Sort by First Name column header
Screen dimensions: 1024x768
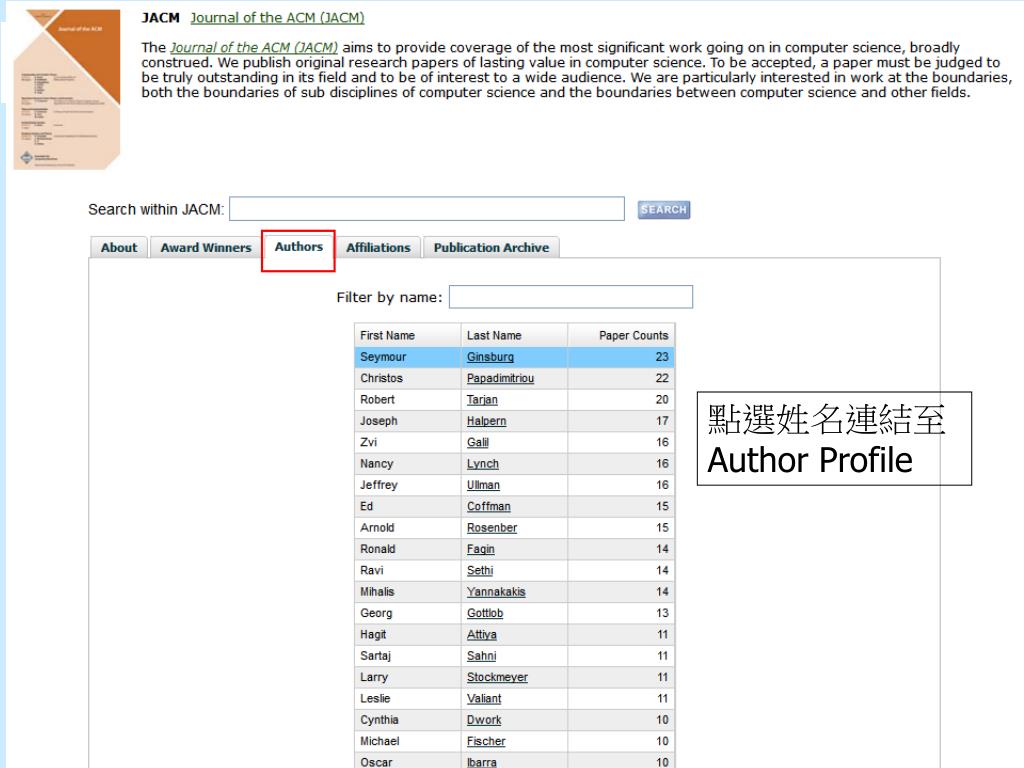pos(408,335)
